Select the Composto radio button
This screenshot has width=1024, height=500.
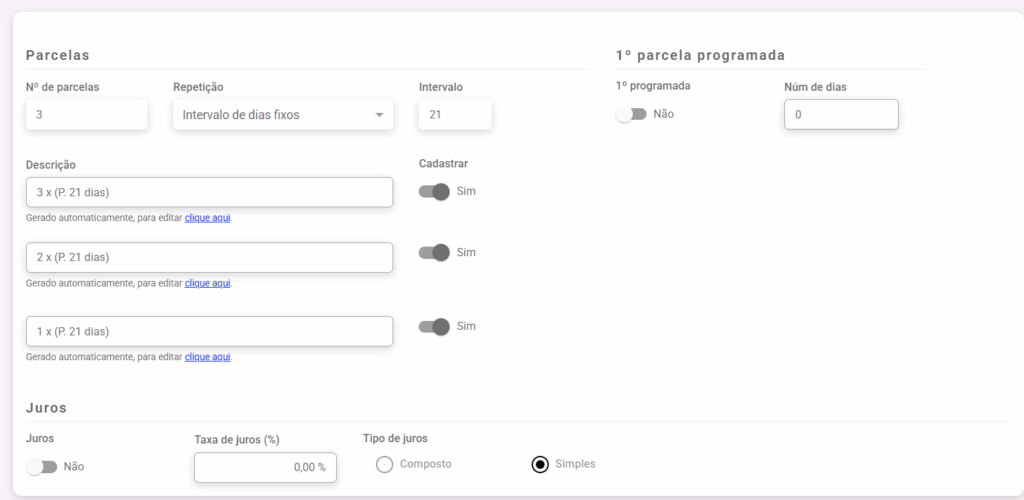[384, 464]
